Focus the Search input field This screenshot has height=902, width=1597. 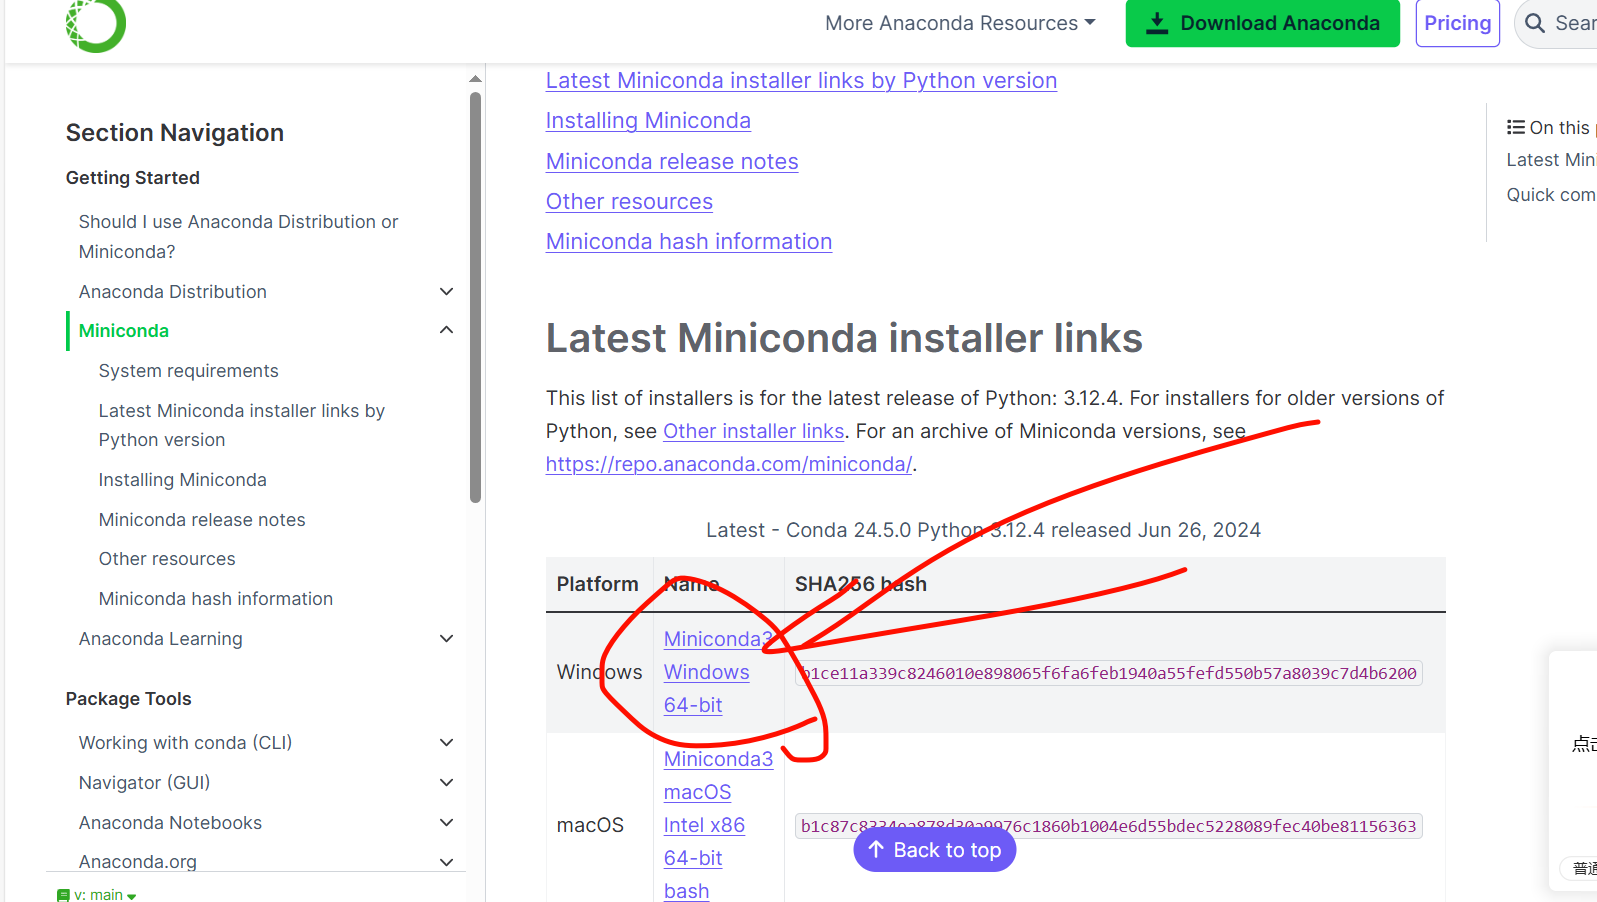tap(1556, 23)
